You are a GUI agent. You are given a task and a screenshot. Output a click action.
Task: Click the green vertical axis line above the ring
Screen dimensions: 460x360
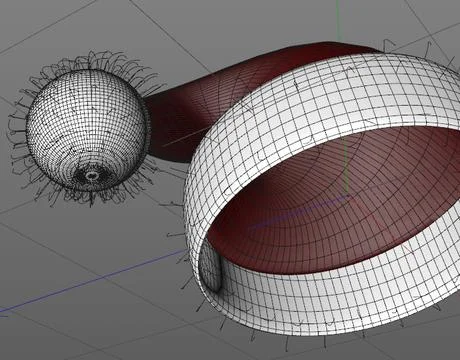click(x=339, y=20)
